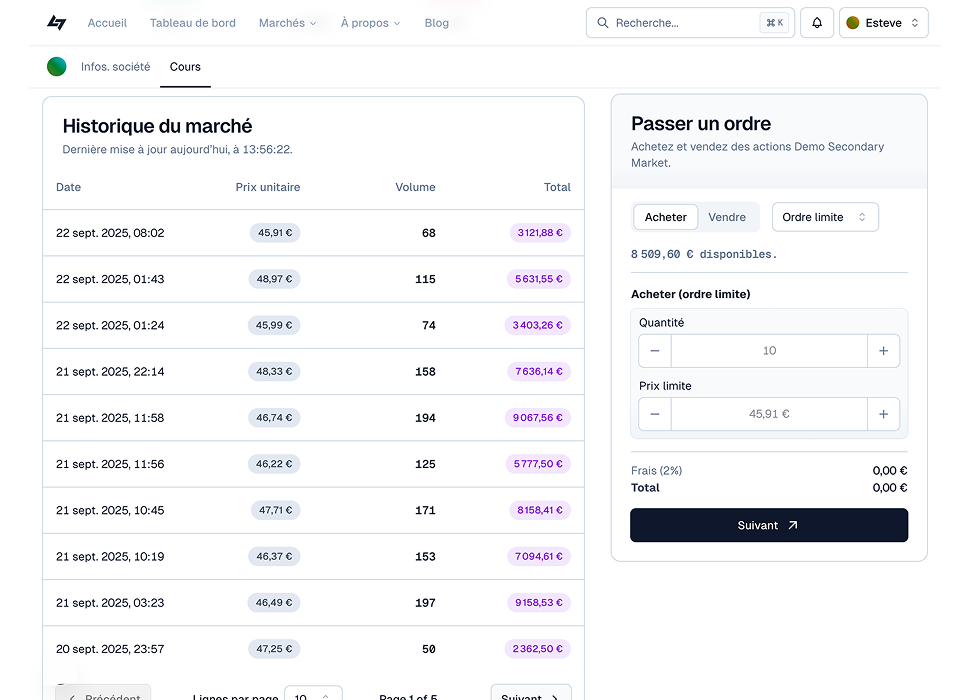970x700 pixels.
Task: Click the 5 777,50 € total badge
Action: coord(538,464)
